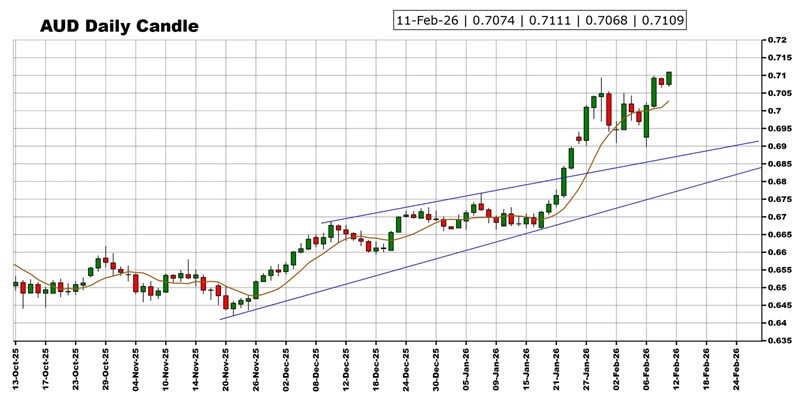This screenshot has height=400, width=800.
Task: Click the 13-Oct-25 date axis label
Action: pos(16,370)
